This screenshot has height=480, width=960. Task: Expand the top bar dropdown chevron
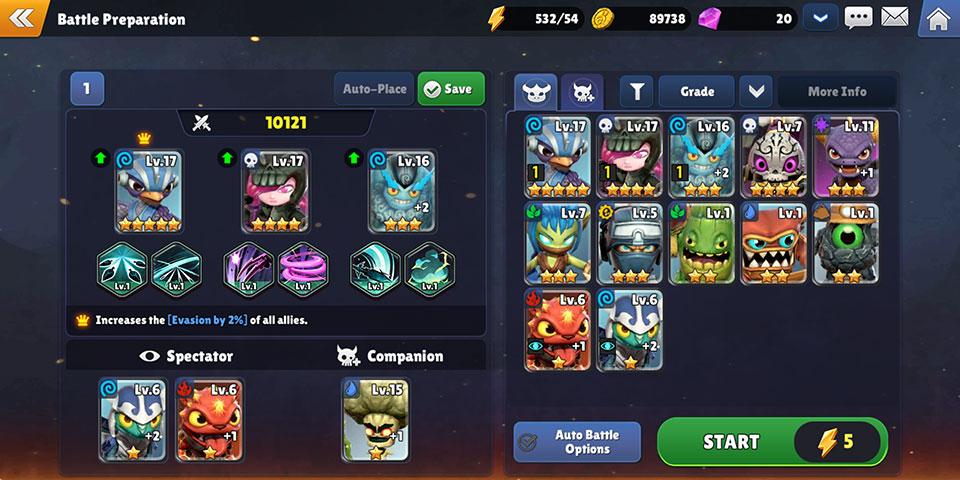coord(820,18)
